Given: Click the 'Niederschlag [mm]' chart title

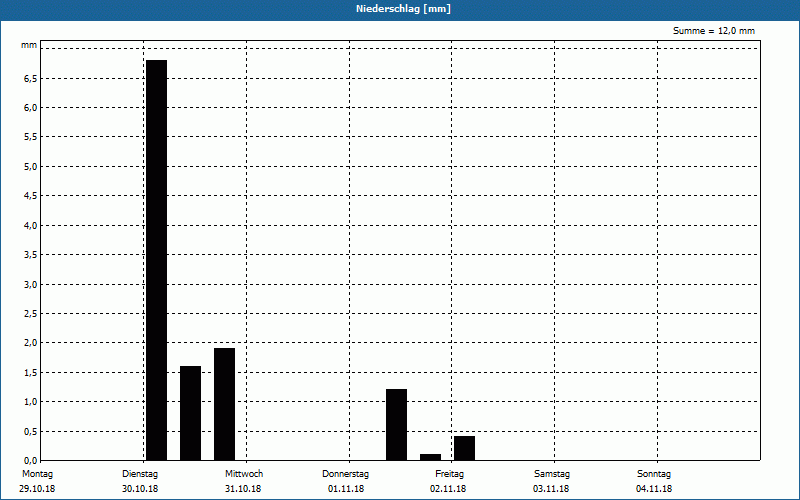Looking at the screenshot, I should (x=403, y=9).
